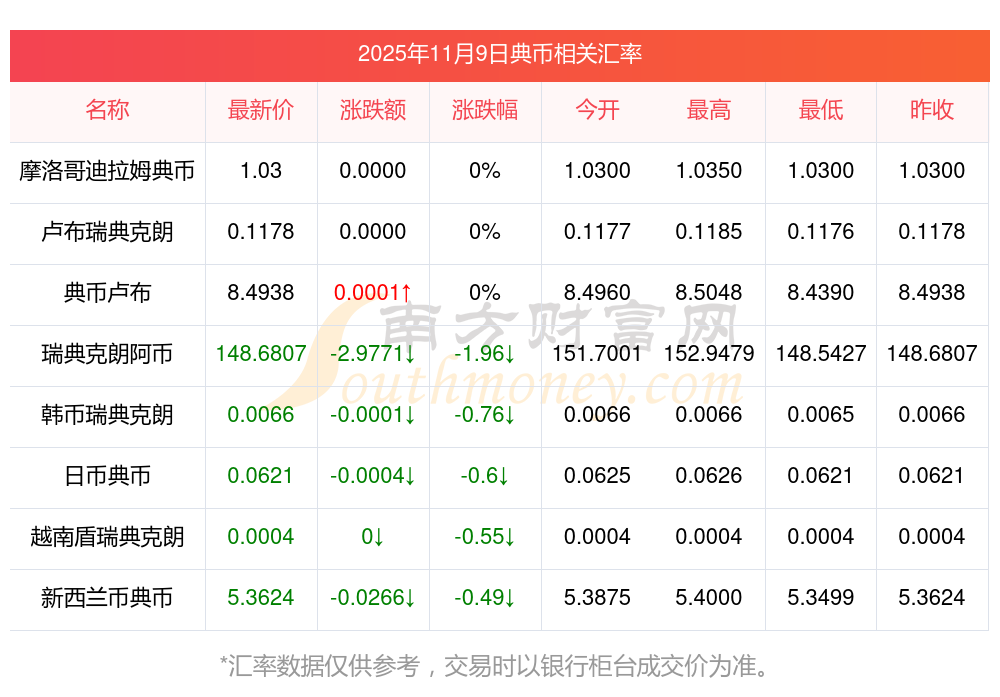Viewport: 1000px width, 697px height.
Task: Click the row name 瑞典克朗阿币
Action: coord(107,354)
